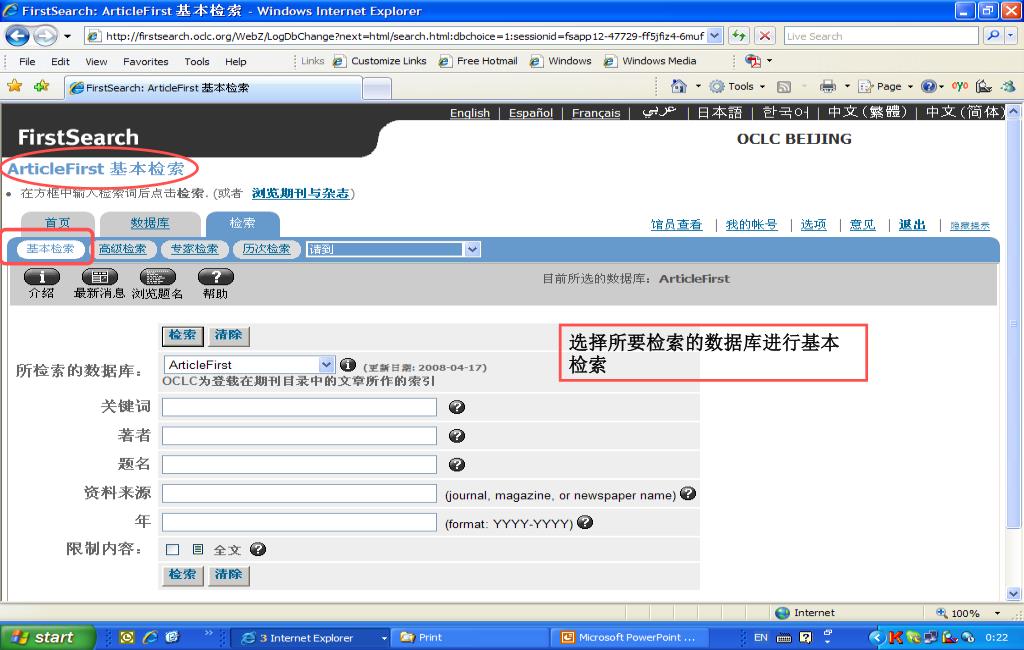Open the Tools toolbar dropdown

[738, 86]
